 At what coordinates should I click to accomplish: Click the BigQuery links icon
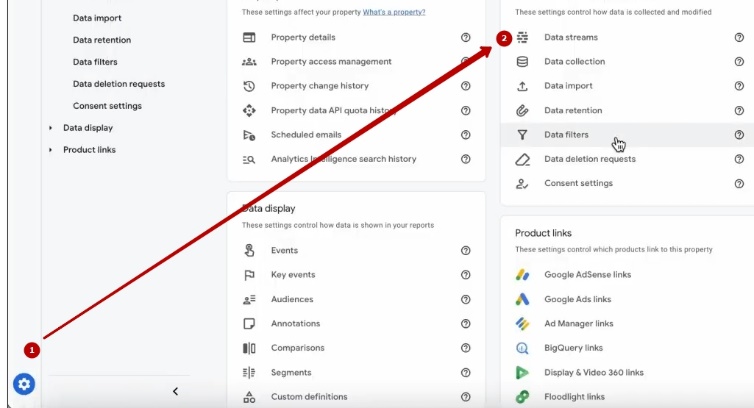coord(522,348)
